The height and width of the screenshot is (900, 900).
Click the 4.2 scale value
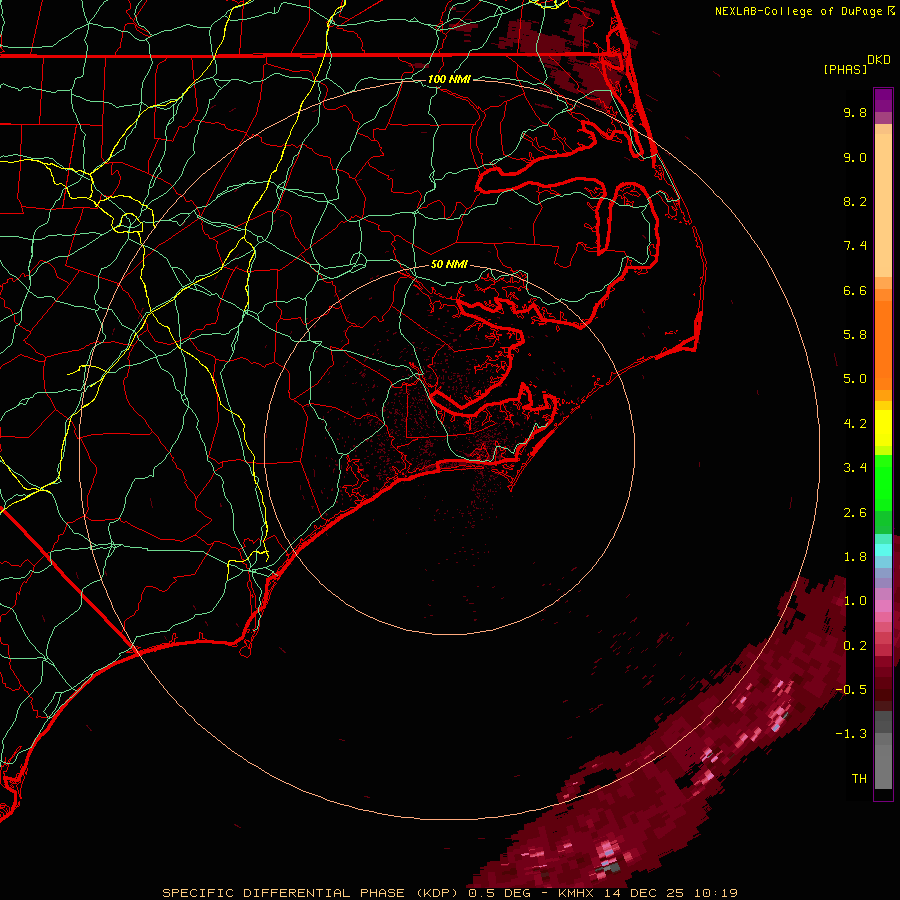pos(855,424)
